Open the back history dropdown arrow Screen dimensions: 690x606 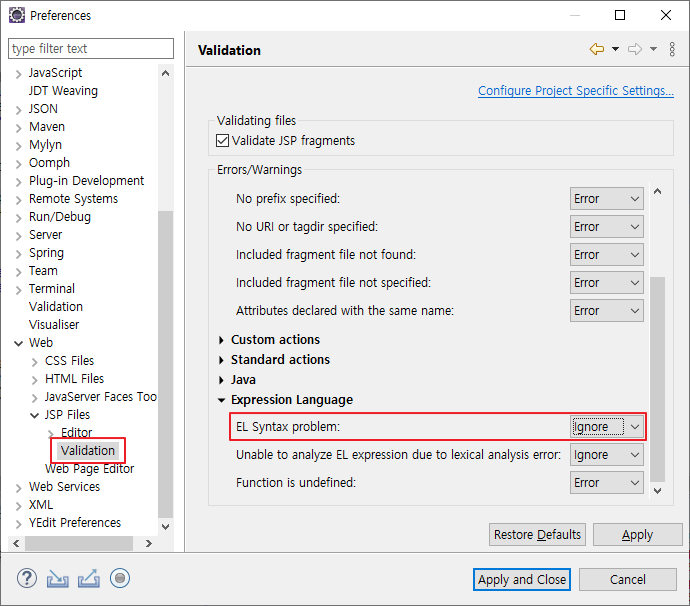(x=615, y=49)
